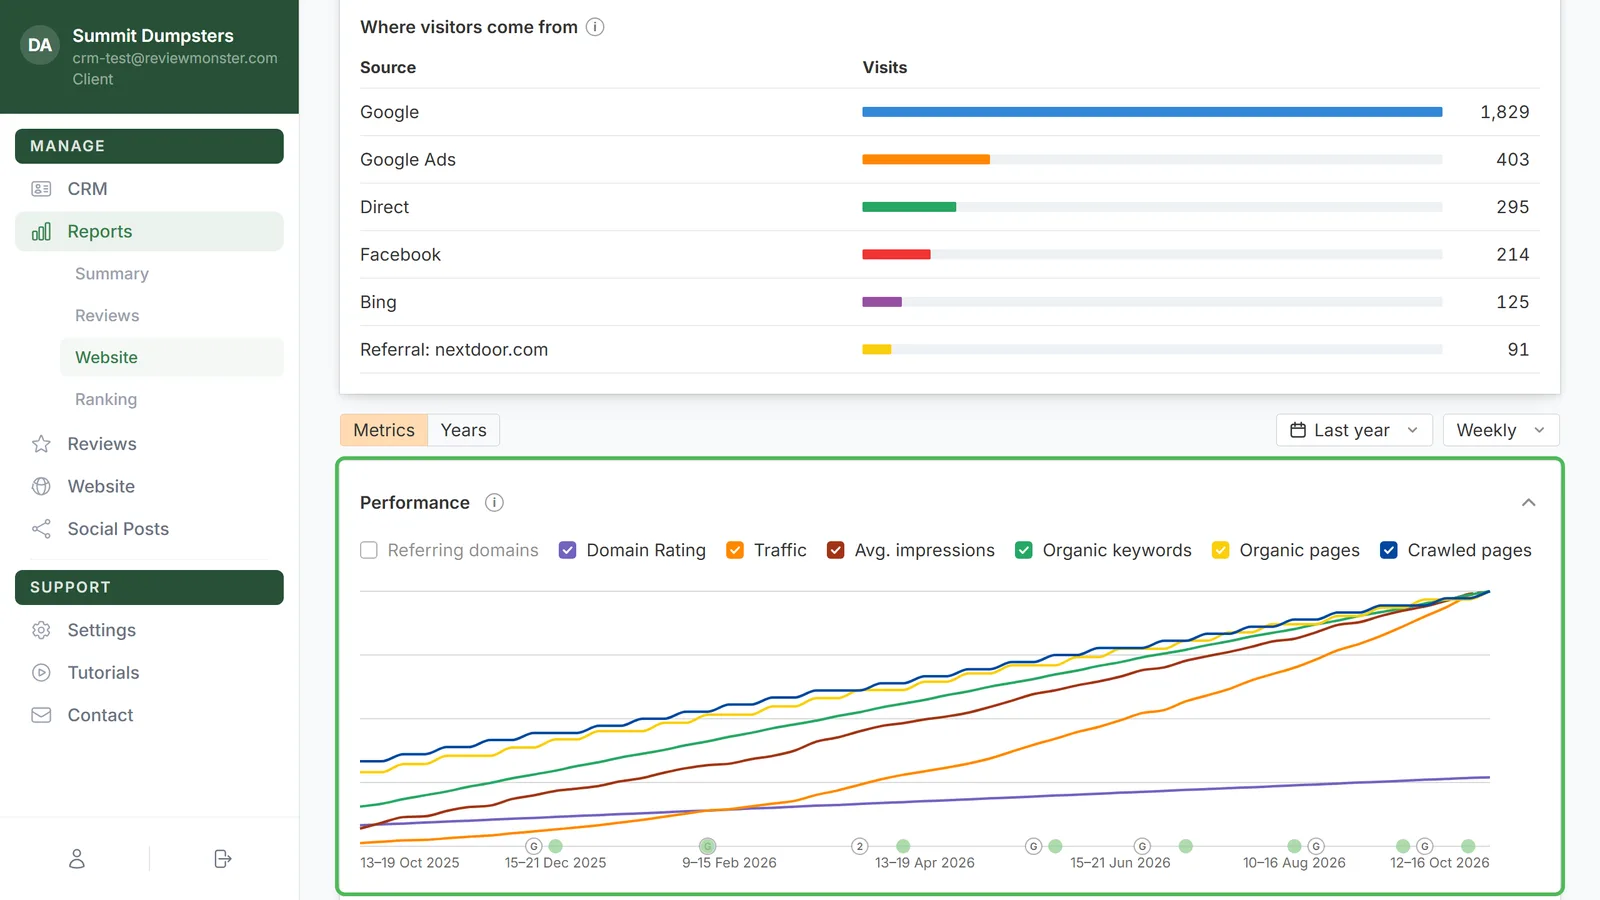1600x900 pixels.
Task: Click the Settings gear icon
Action: pyautogui.click(x=41, y=630)
